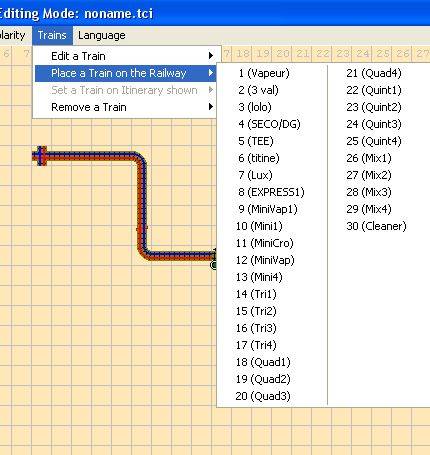The width and height of the screenshot is (430, 455).
Task: Choose train 8 (EXPRESS1)
Action: tap(272, 192)
